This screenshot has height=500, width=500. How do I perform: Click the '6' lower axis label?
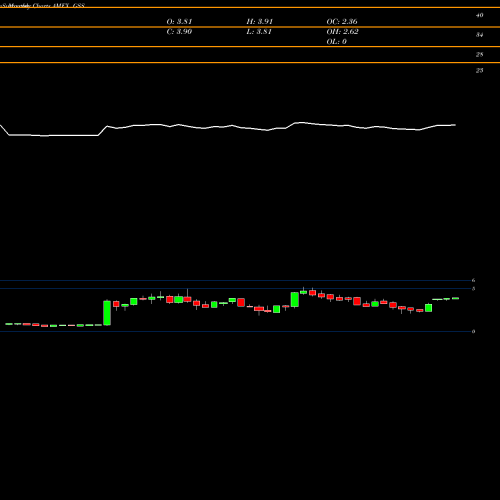coord(473,280)
